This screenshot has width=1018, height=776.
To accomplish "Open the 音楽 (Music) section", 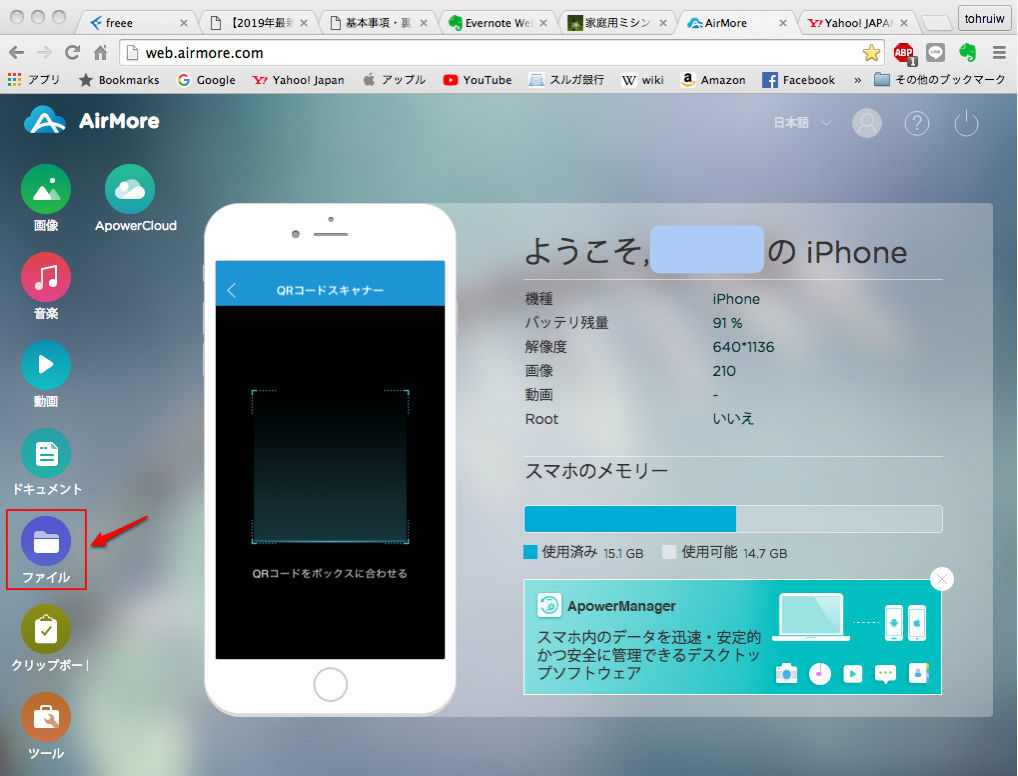I will 45,277.
